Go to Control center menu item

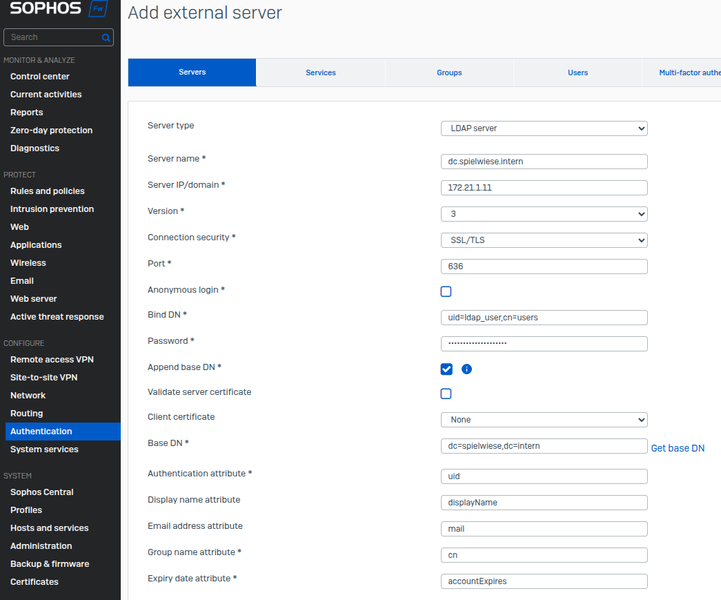(x=40, y=76)
